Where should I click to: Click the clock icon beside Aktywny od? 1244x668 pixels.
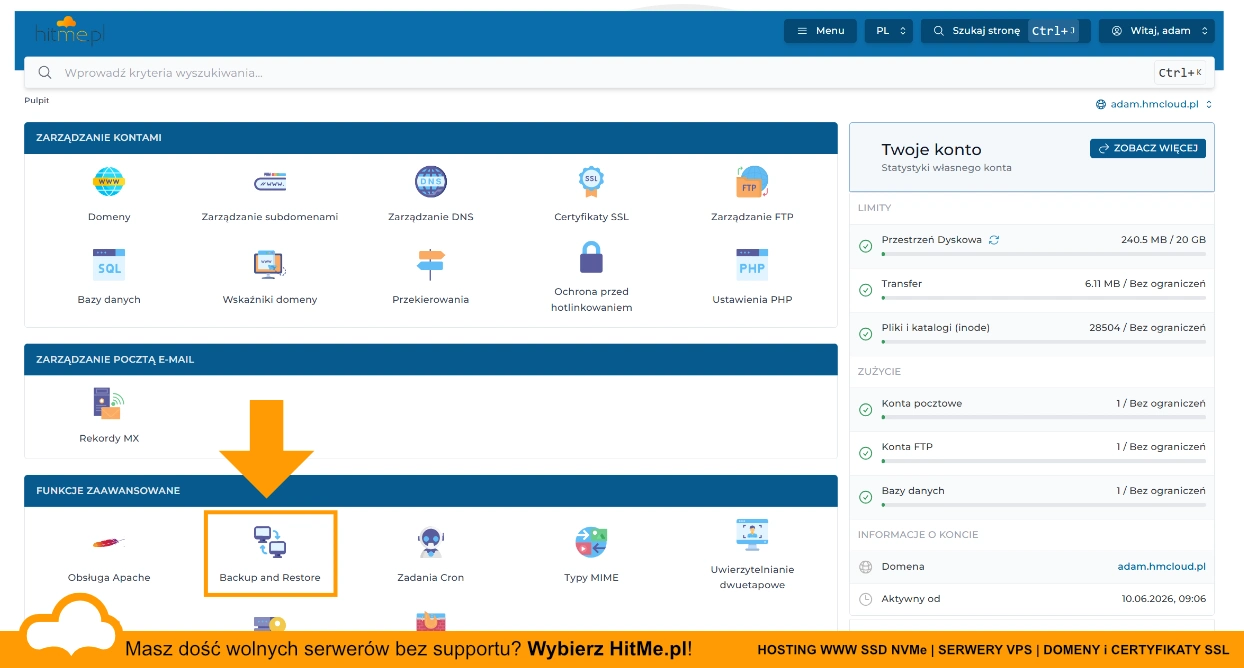(866, 599)
